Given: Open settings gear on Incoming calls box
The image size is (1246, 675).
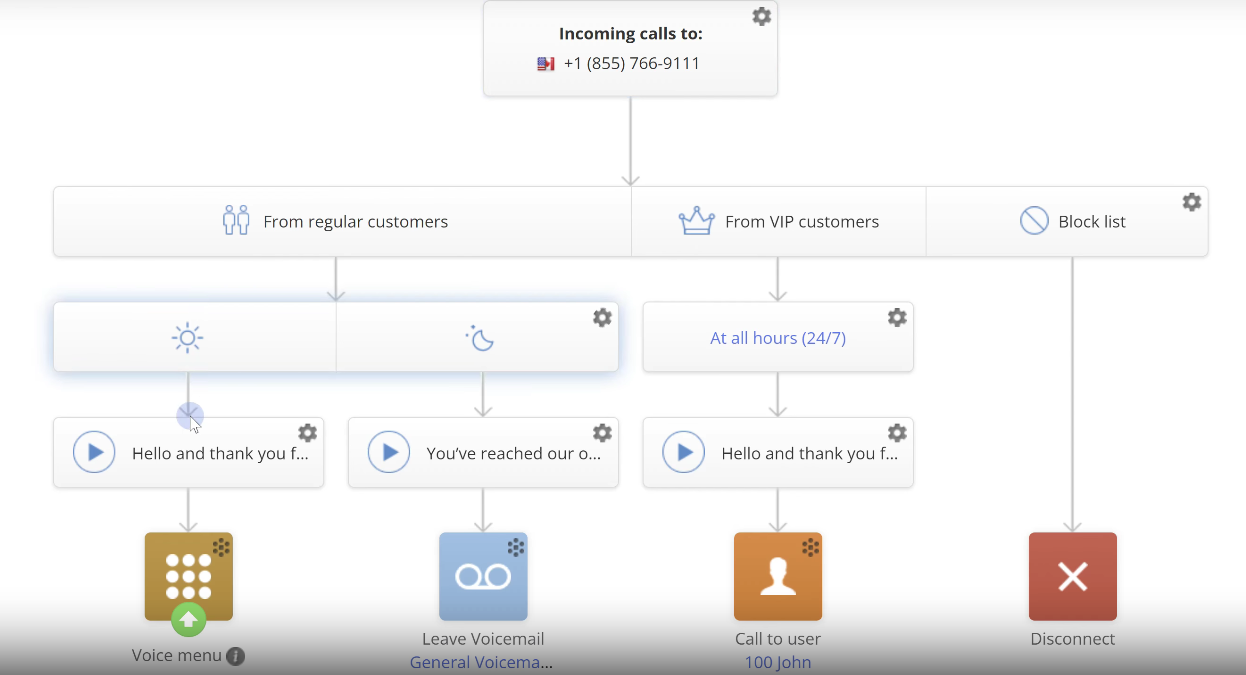Looking at the screenshot, I should pos(762,17).
